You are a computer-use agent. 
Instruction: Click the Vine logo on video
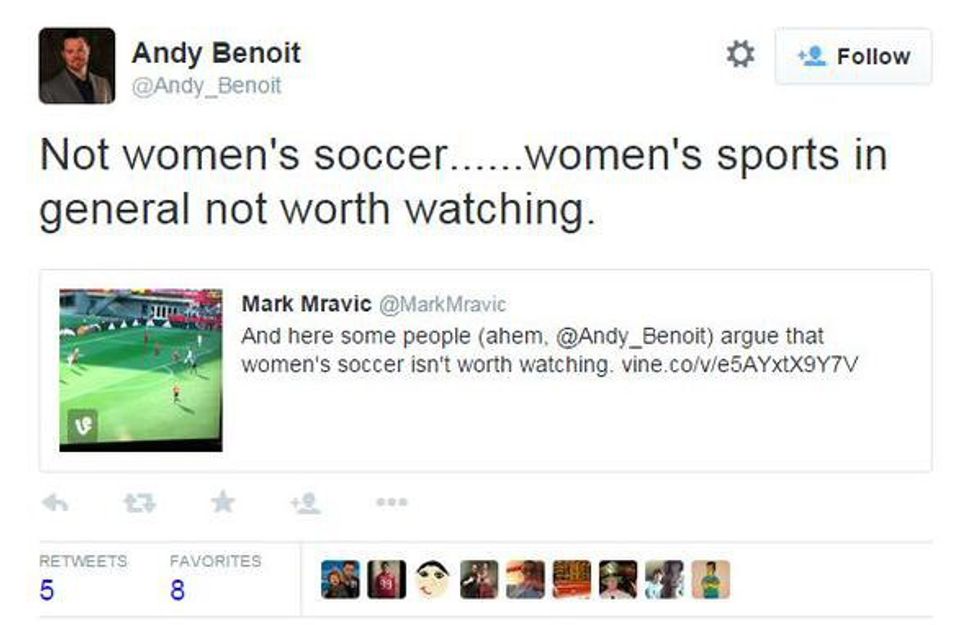click(80, 427)
